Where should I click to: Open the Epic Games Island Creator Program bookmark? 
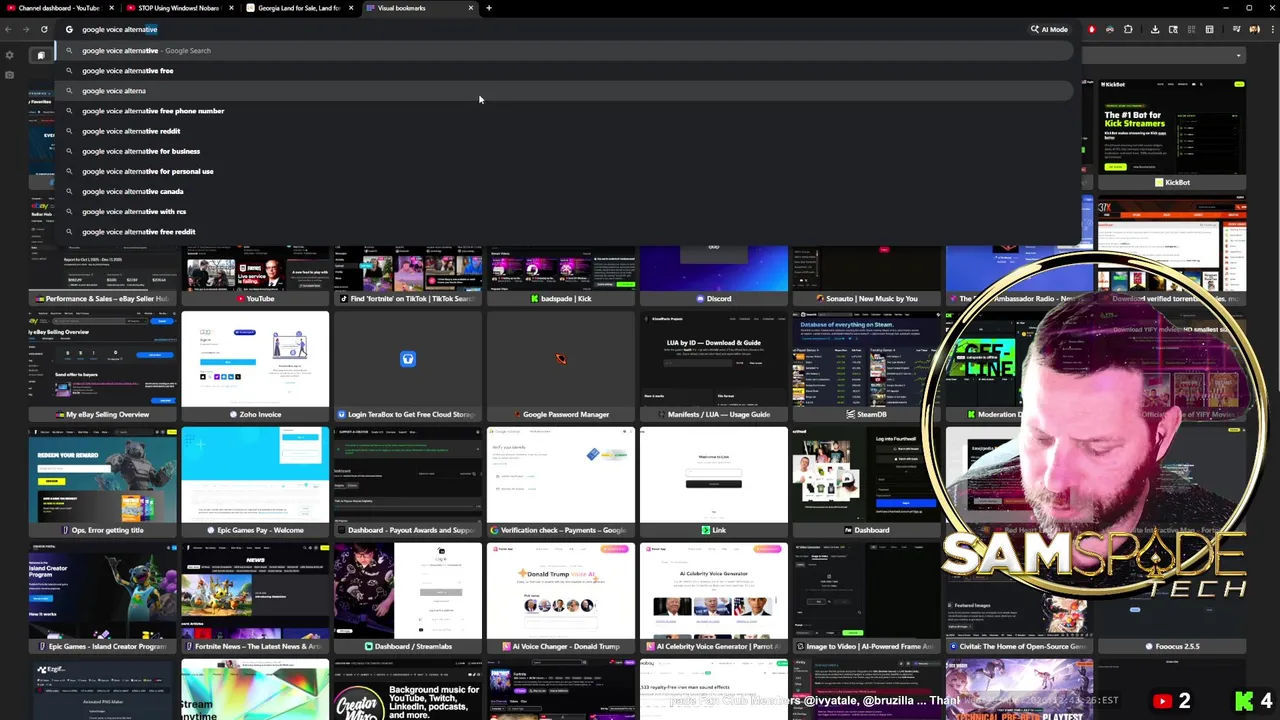click(102, 598)
